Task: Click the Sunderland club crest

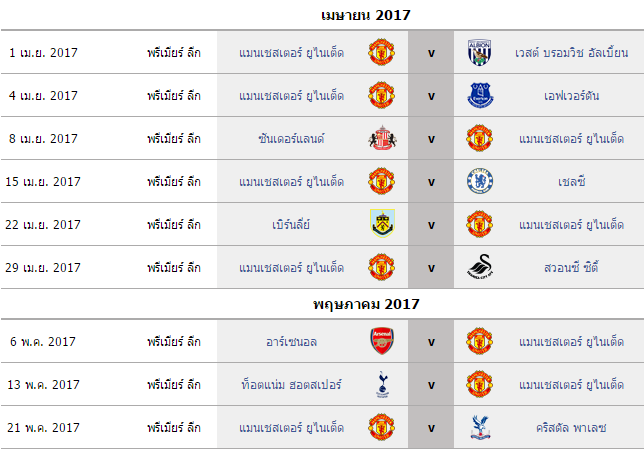Action: coord(382,138)
